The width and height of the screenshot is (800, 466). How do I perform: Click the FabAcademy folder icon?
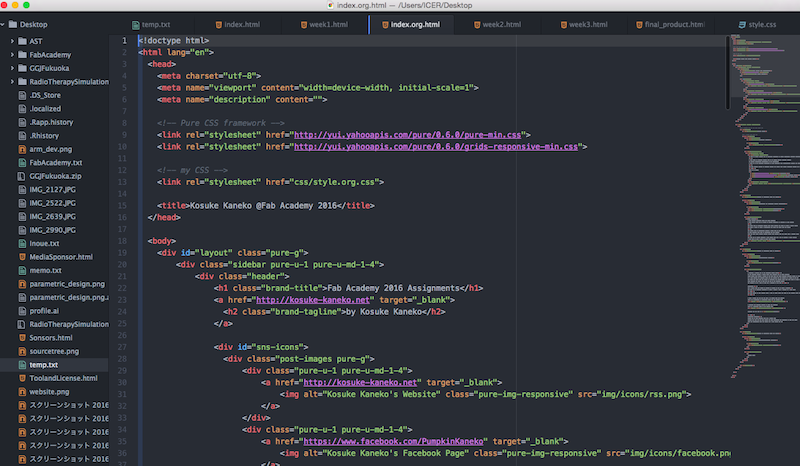coord(22,55)
